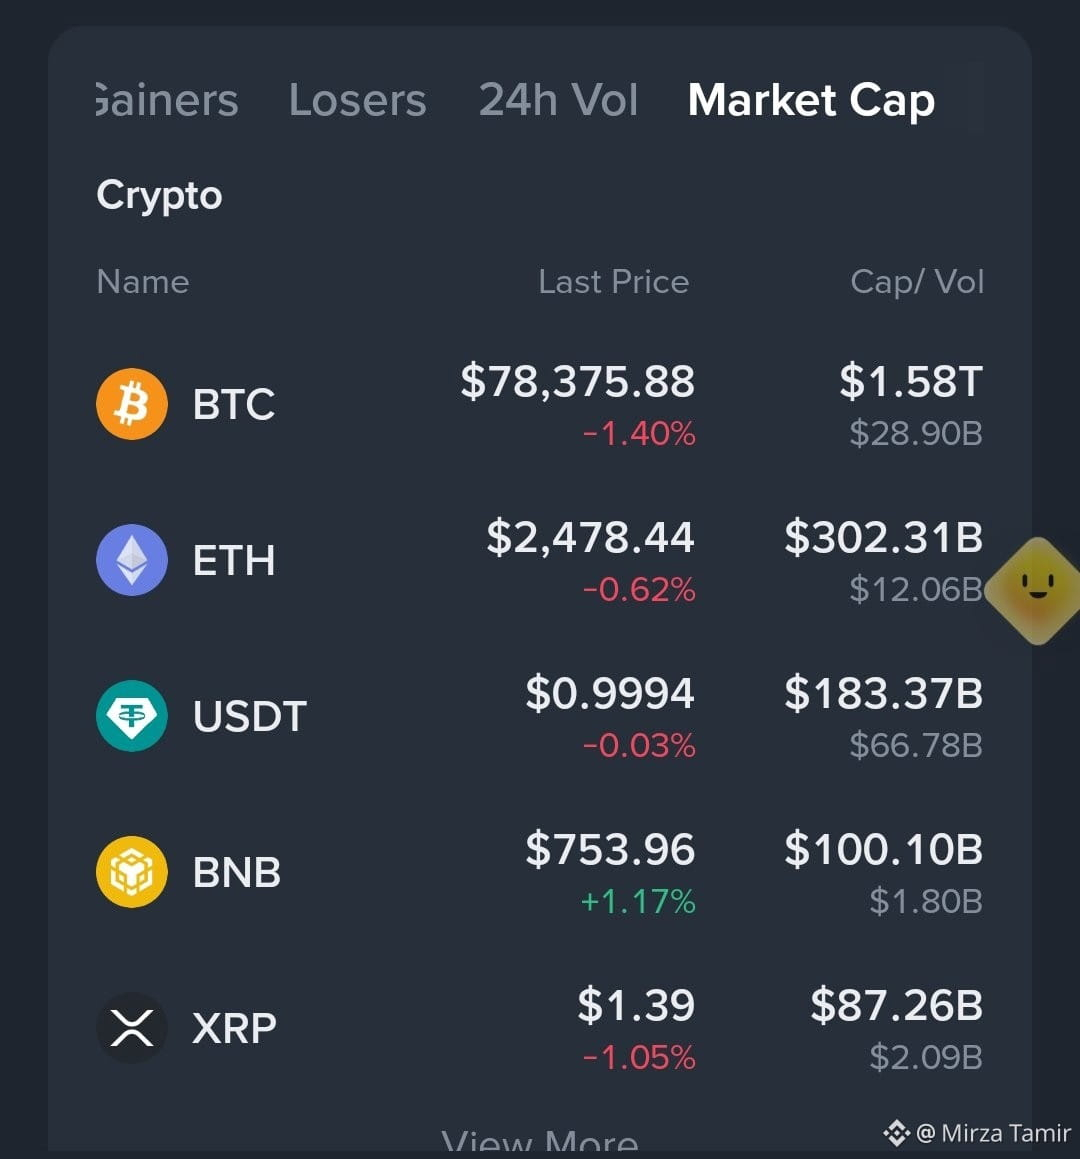Sort by Cap/ Vol column header

[x=917, y=282]
